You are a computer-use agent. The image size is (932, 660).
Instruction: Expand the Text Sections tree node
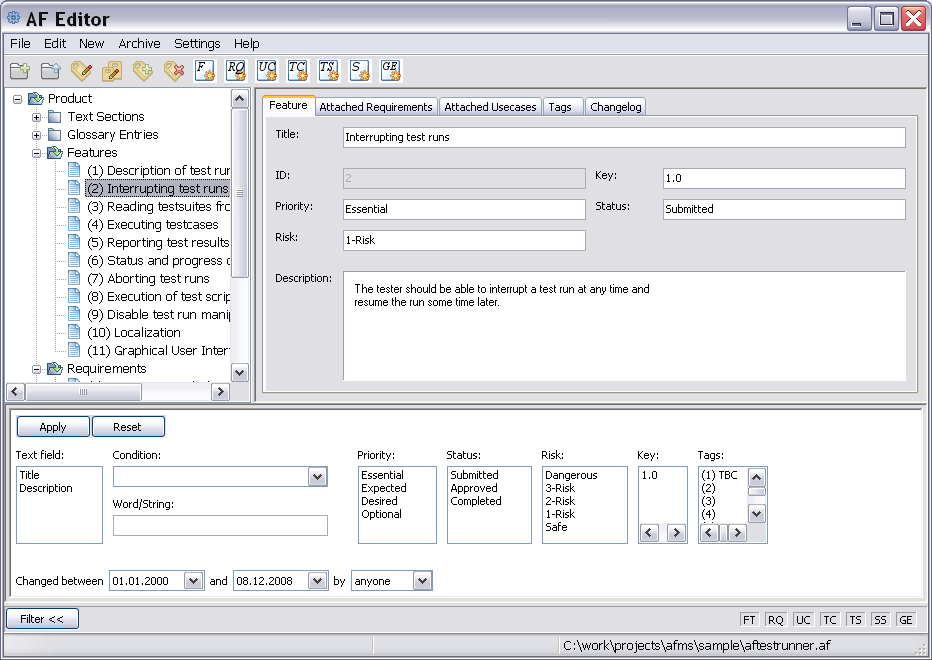pos(37,117)
